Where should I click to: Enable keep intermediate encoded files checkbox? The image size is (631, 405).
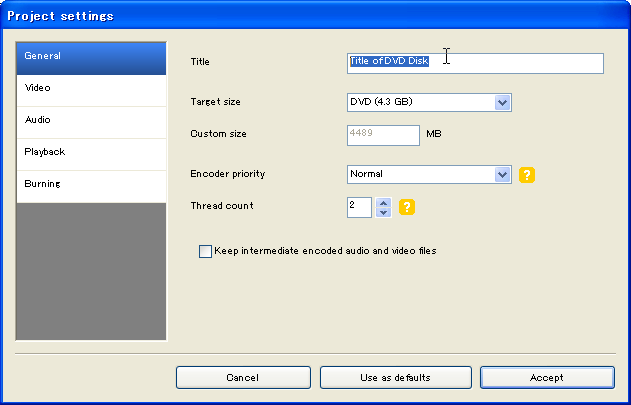[206, 251]
